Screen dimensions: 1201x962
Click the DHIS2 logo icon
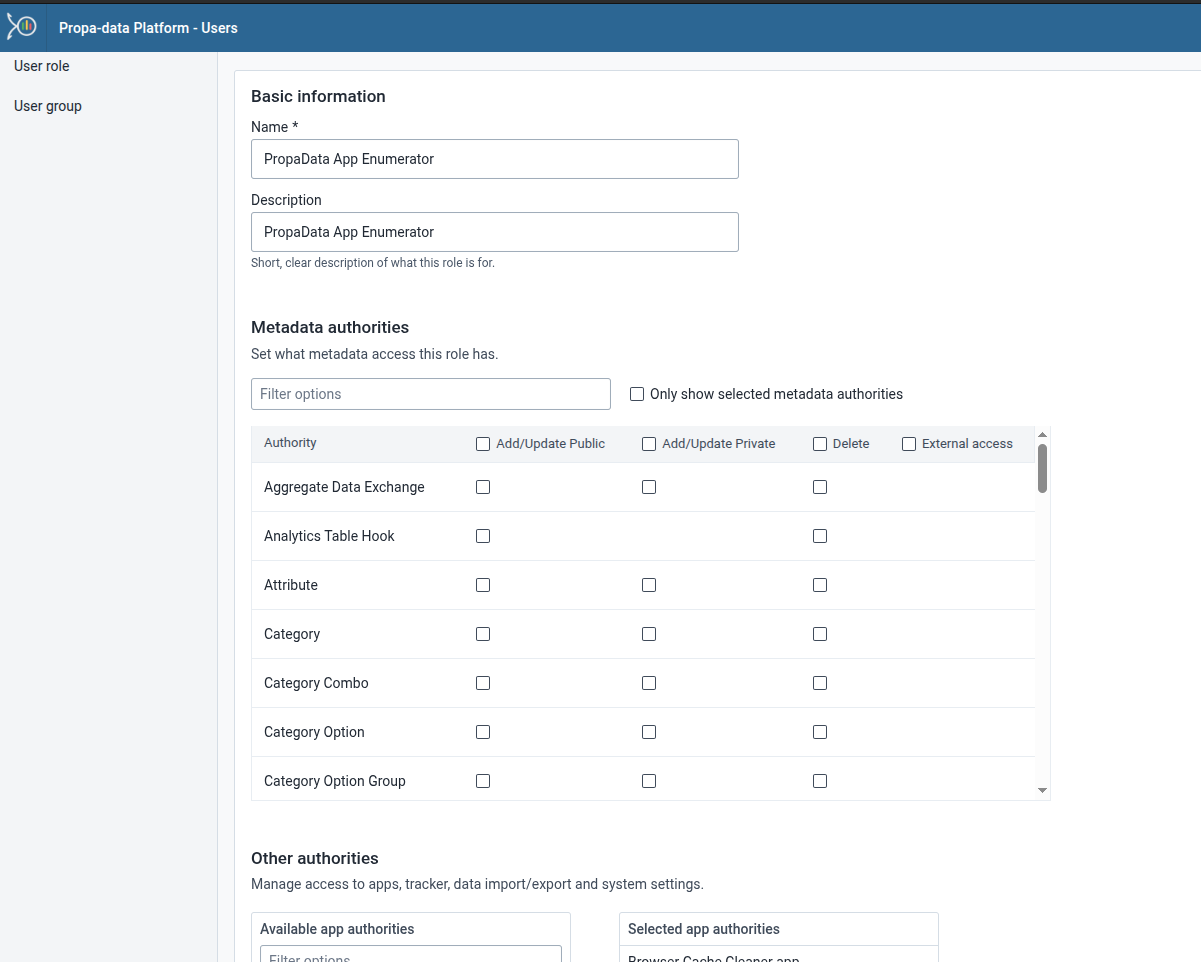pos(21,27)
